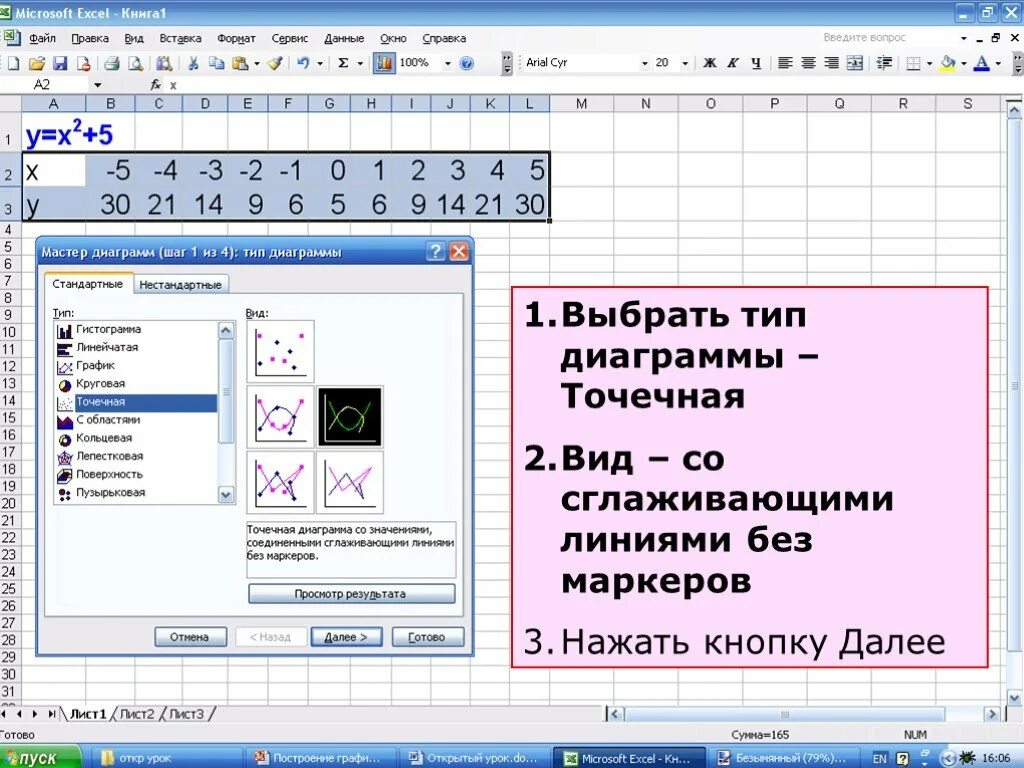Click the Open folder icon
The width and height of the screenshot is (1024, 768).
[37, 63]
